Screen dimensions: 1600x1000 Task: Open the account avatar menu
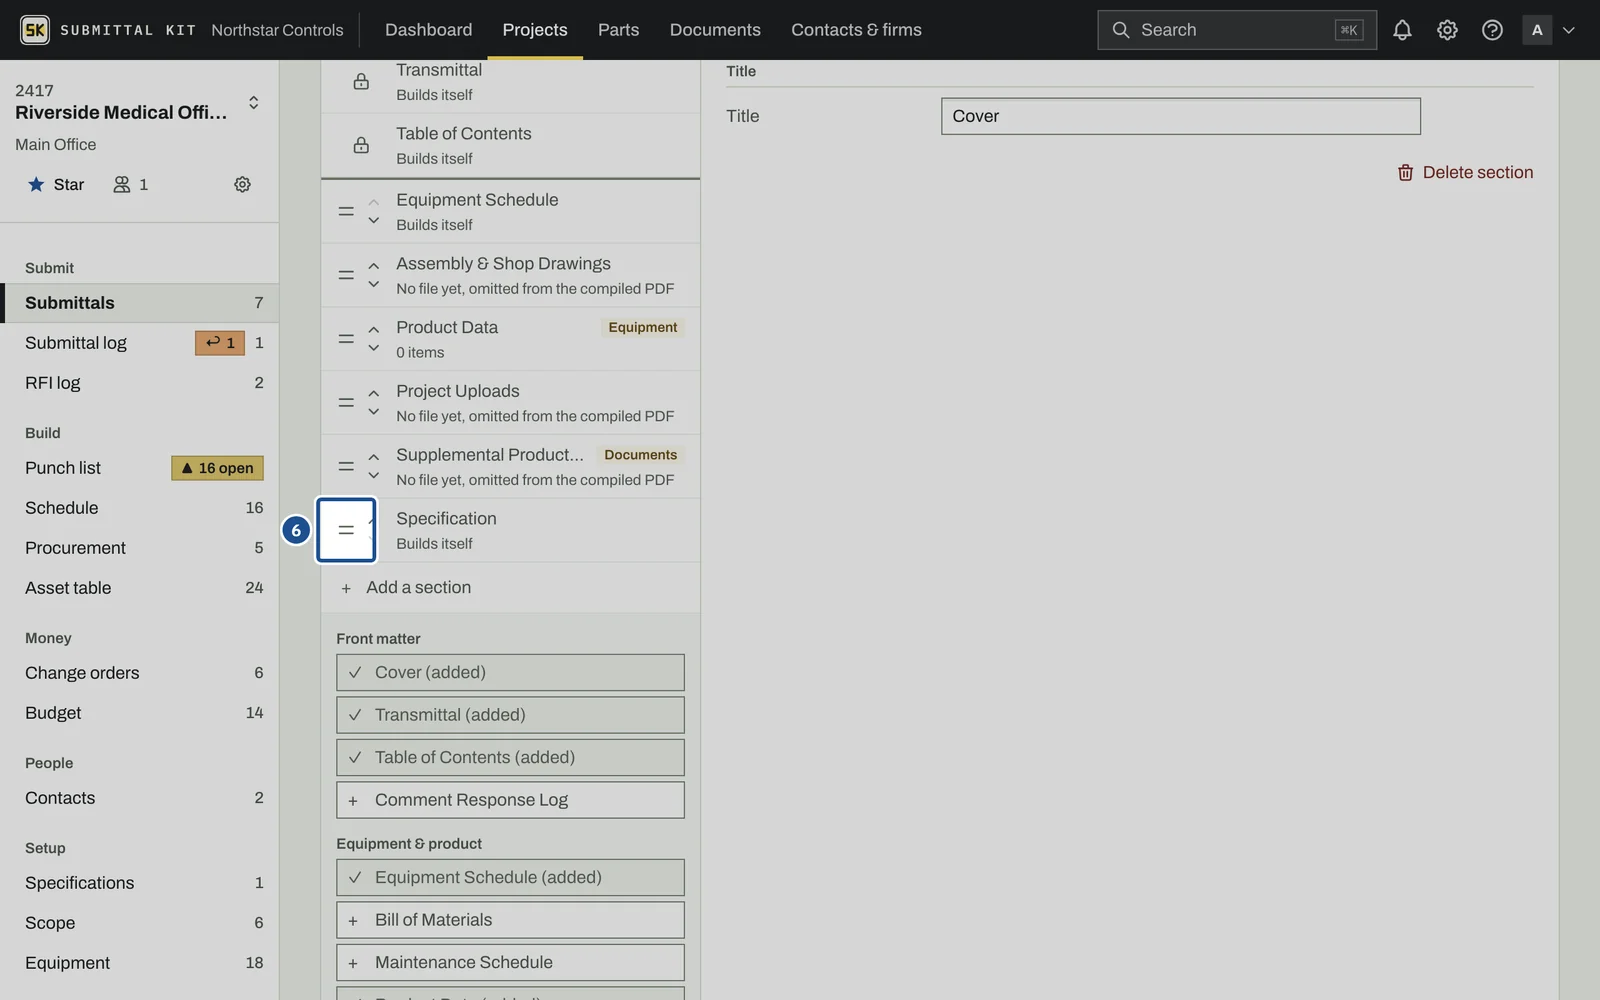1548,30
